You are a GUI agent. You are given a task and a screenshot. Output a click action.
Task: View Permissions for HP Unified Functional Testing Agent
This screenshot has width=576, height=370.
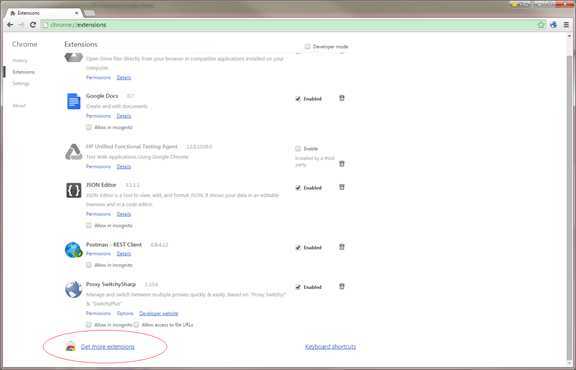[x=98, y=166]
